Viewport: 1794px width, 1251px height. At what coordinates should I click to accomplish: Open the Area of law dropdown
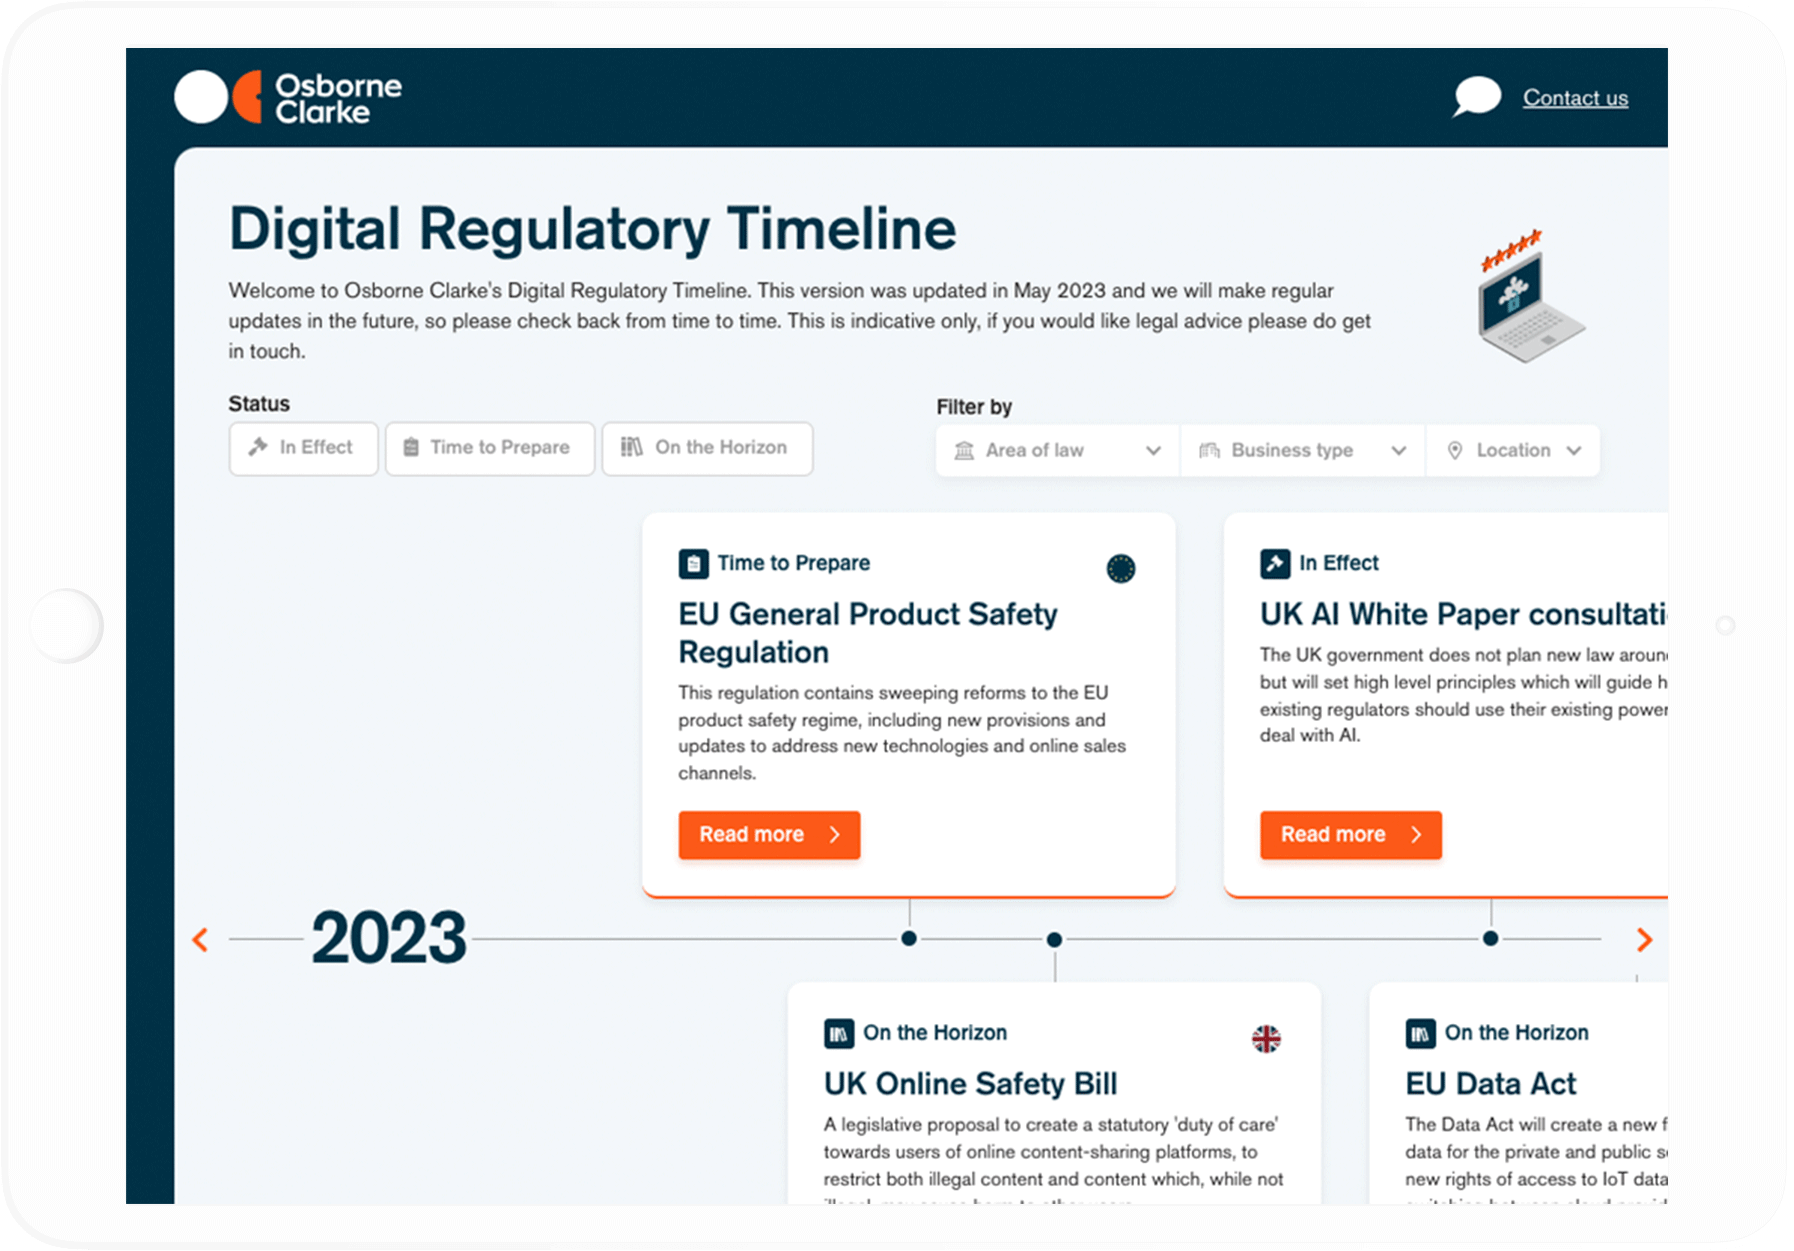pos(1055,450)
